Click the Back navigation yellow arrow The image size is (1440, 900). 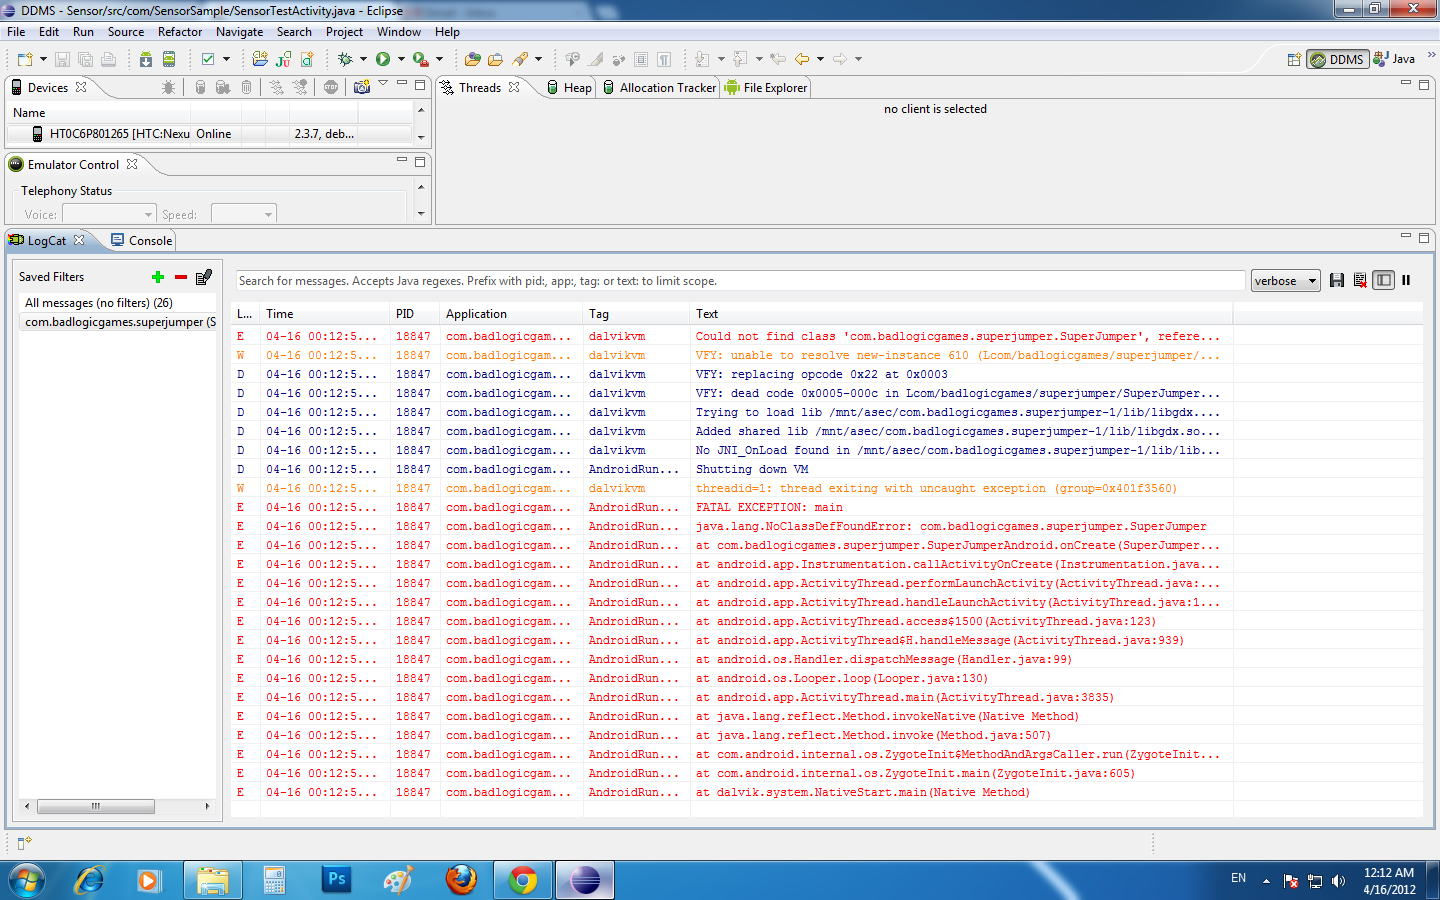point(802,59)
